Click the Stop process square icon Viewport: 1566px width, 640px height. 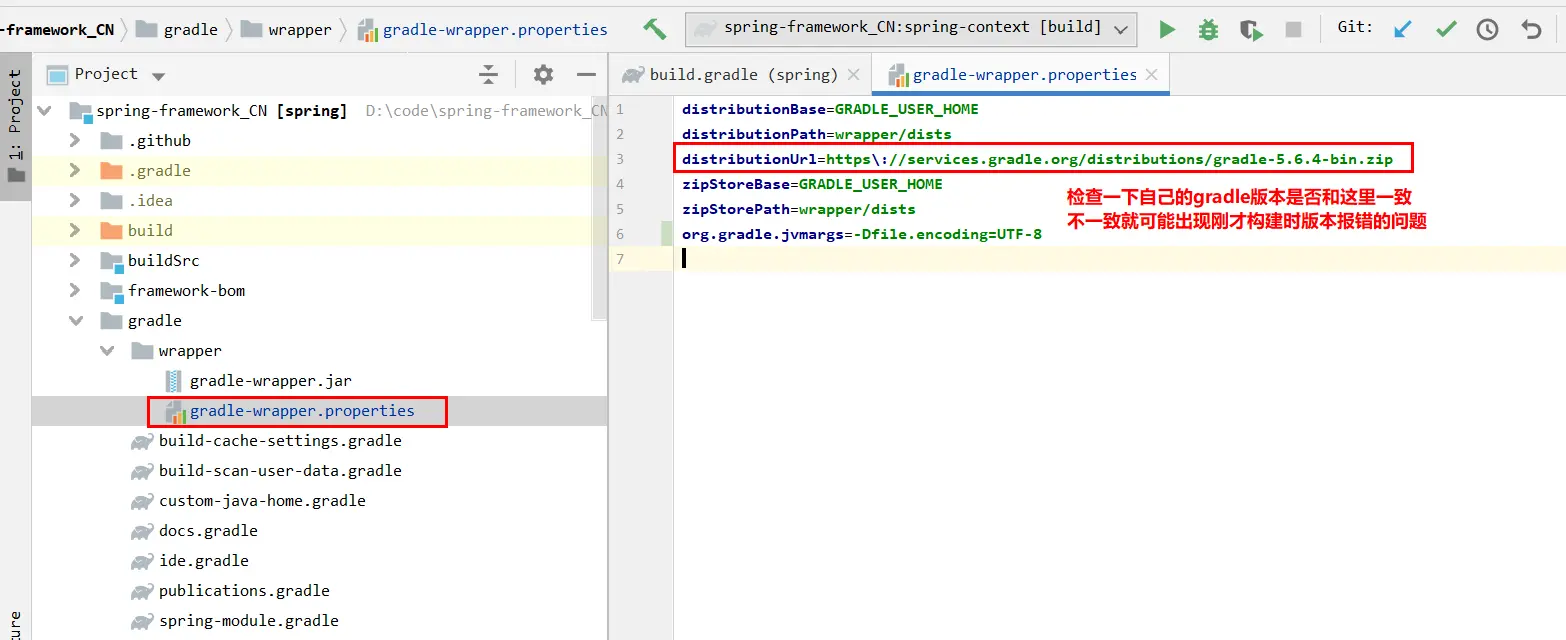pyautogui.click(x=1293, y=29)
